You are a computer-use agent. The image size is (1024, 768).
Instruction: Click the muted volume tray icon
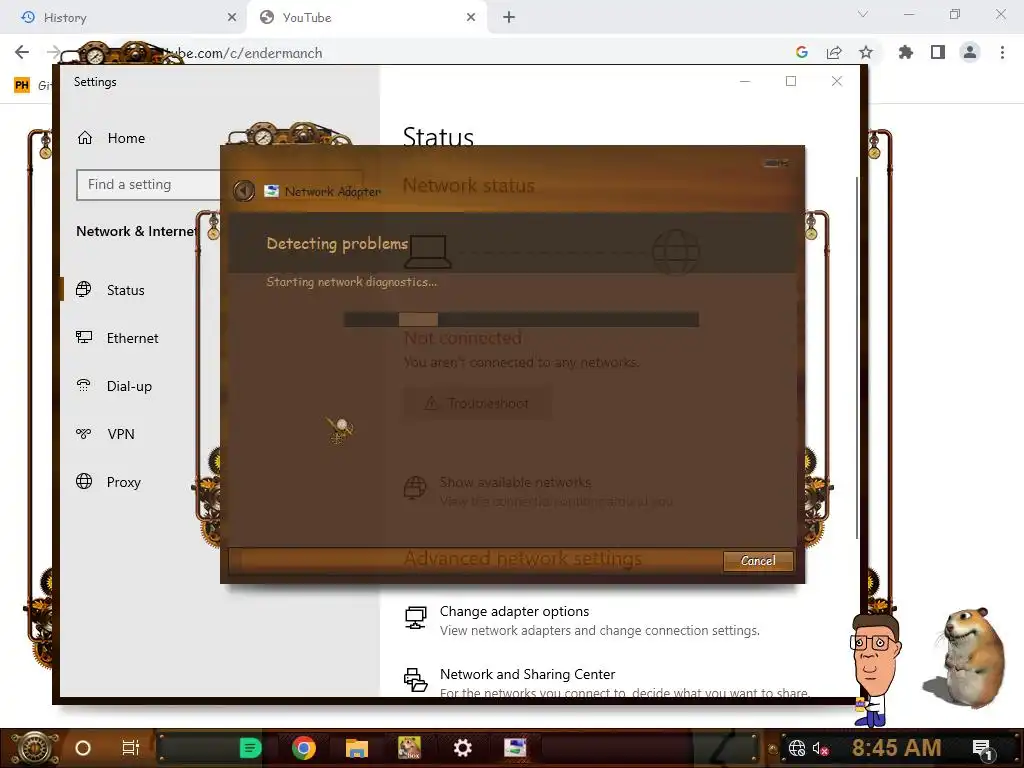coord(820,748)
